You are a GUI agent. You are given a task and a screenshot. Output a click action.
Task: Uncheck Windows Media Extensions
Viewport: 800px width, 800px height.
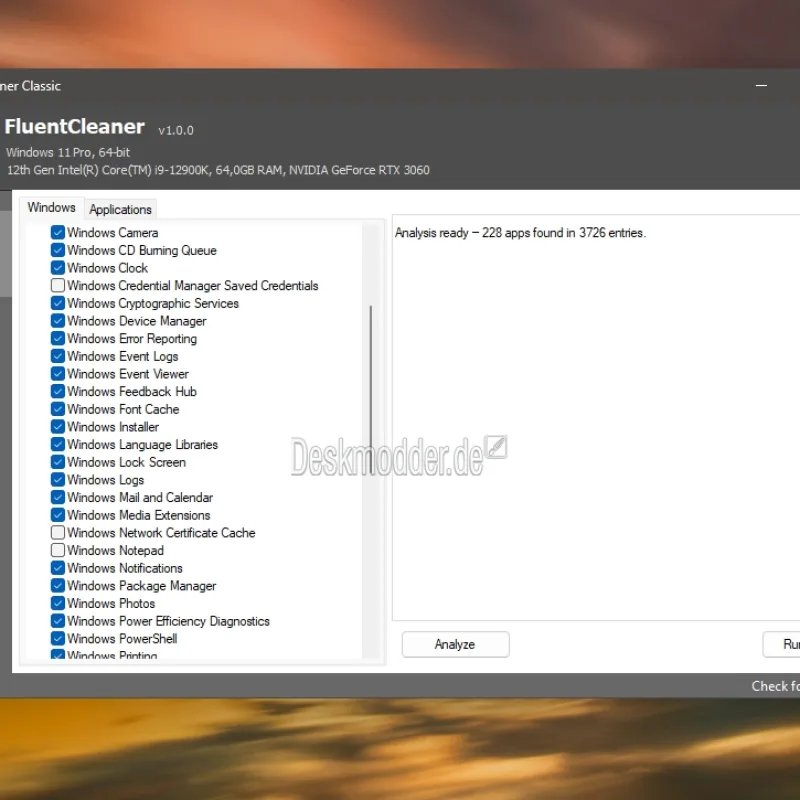click(x=58, y=515)
